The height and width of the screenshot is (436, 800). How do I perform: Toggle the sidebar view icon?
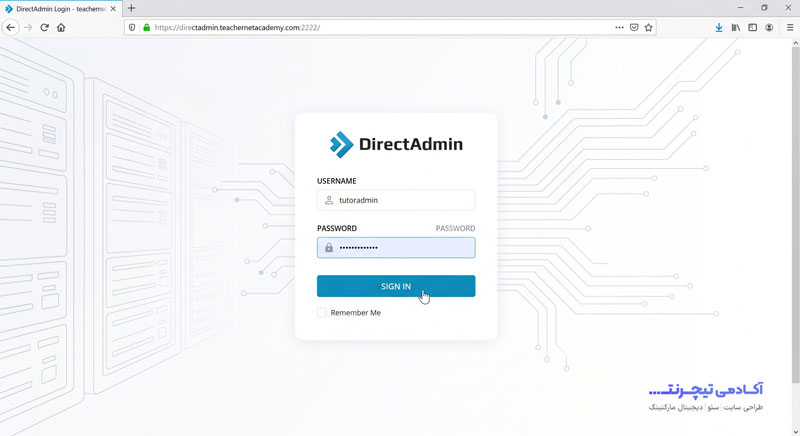752,28
